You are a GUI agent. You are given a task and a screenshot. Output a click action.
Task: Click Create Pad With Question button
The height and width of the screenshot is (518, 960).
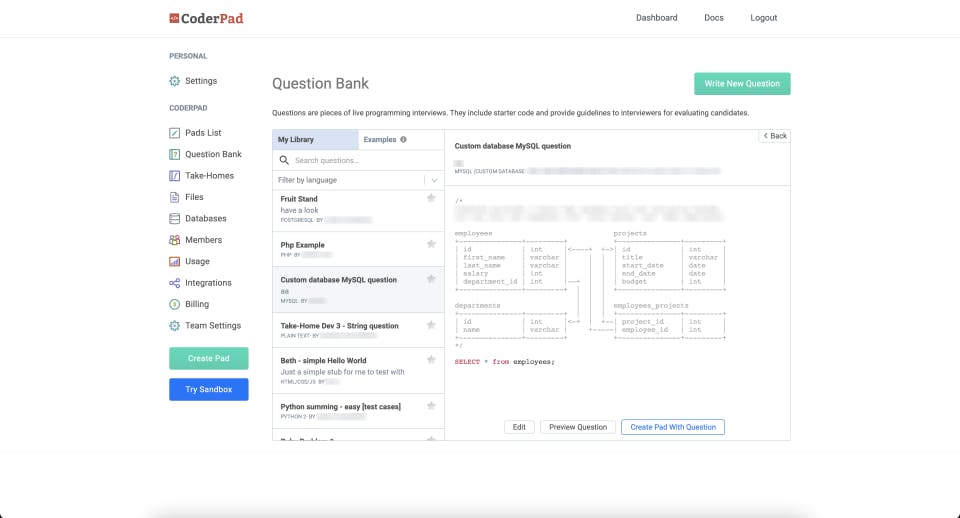[673, 427]
